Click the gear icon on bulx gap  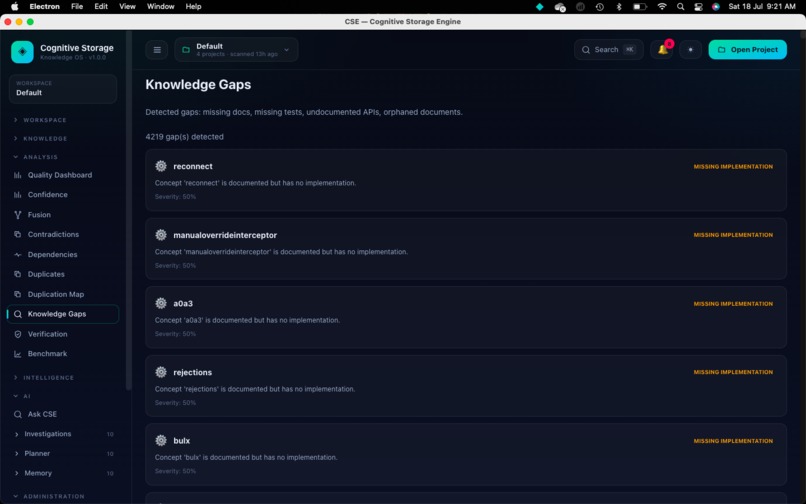point(161,441)
